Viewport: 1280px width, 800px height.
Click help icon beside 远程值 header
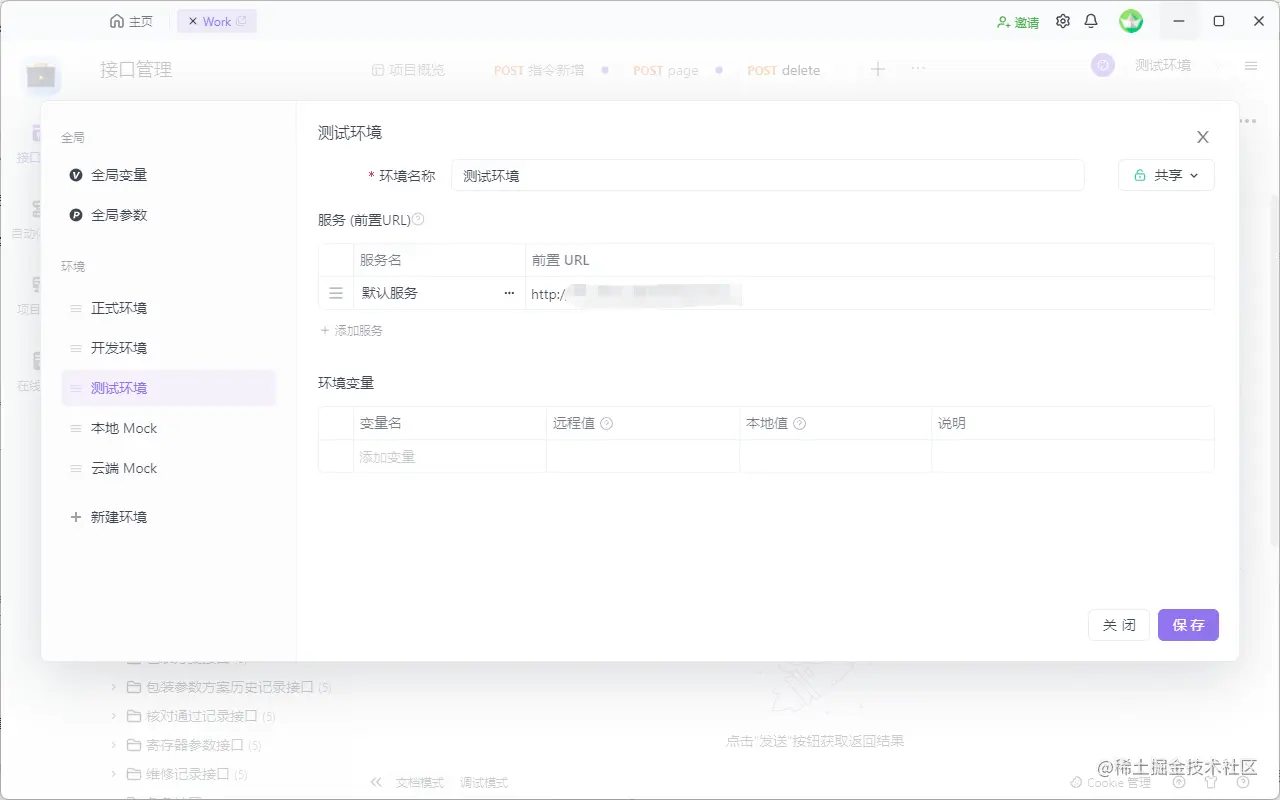pos(606,423)
